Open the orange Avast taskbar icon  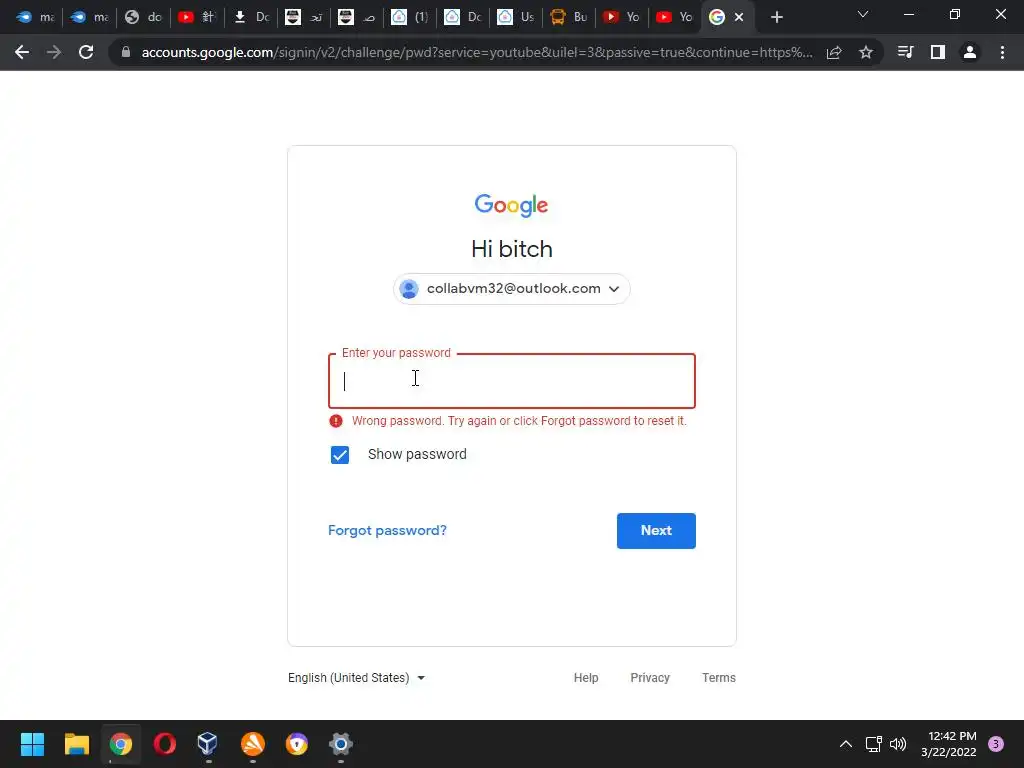point(253,744)
